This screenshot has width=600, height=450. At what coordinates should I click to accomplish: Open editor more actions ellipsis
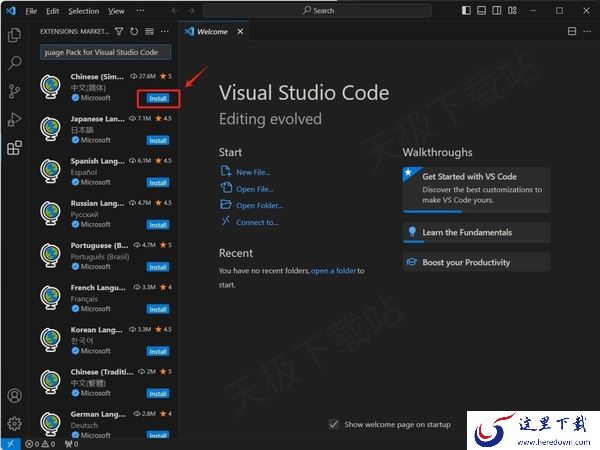(x=587, y=31)
